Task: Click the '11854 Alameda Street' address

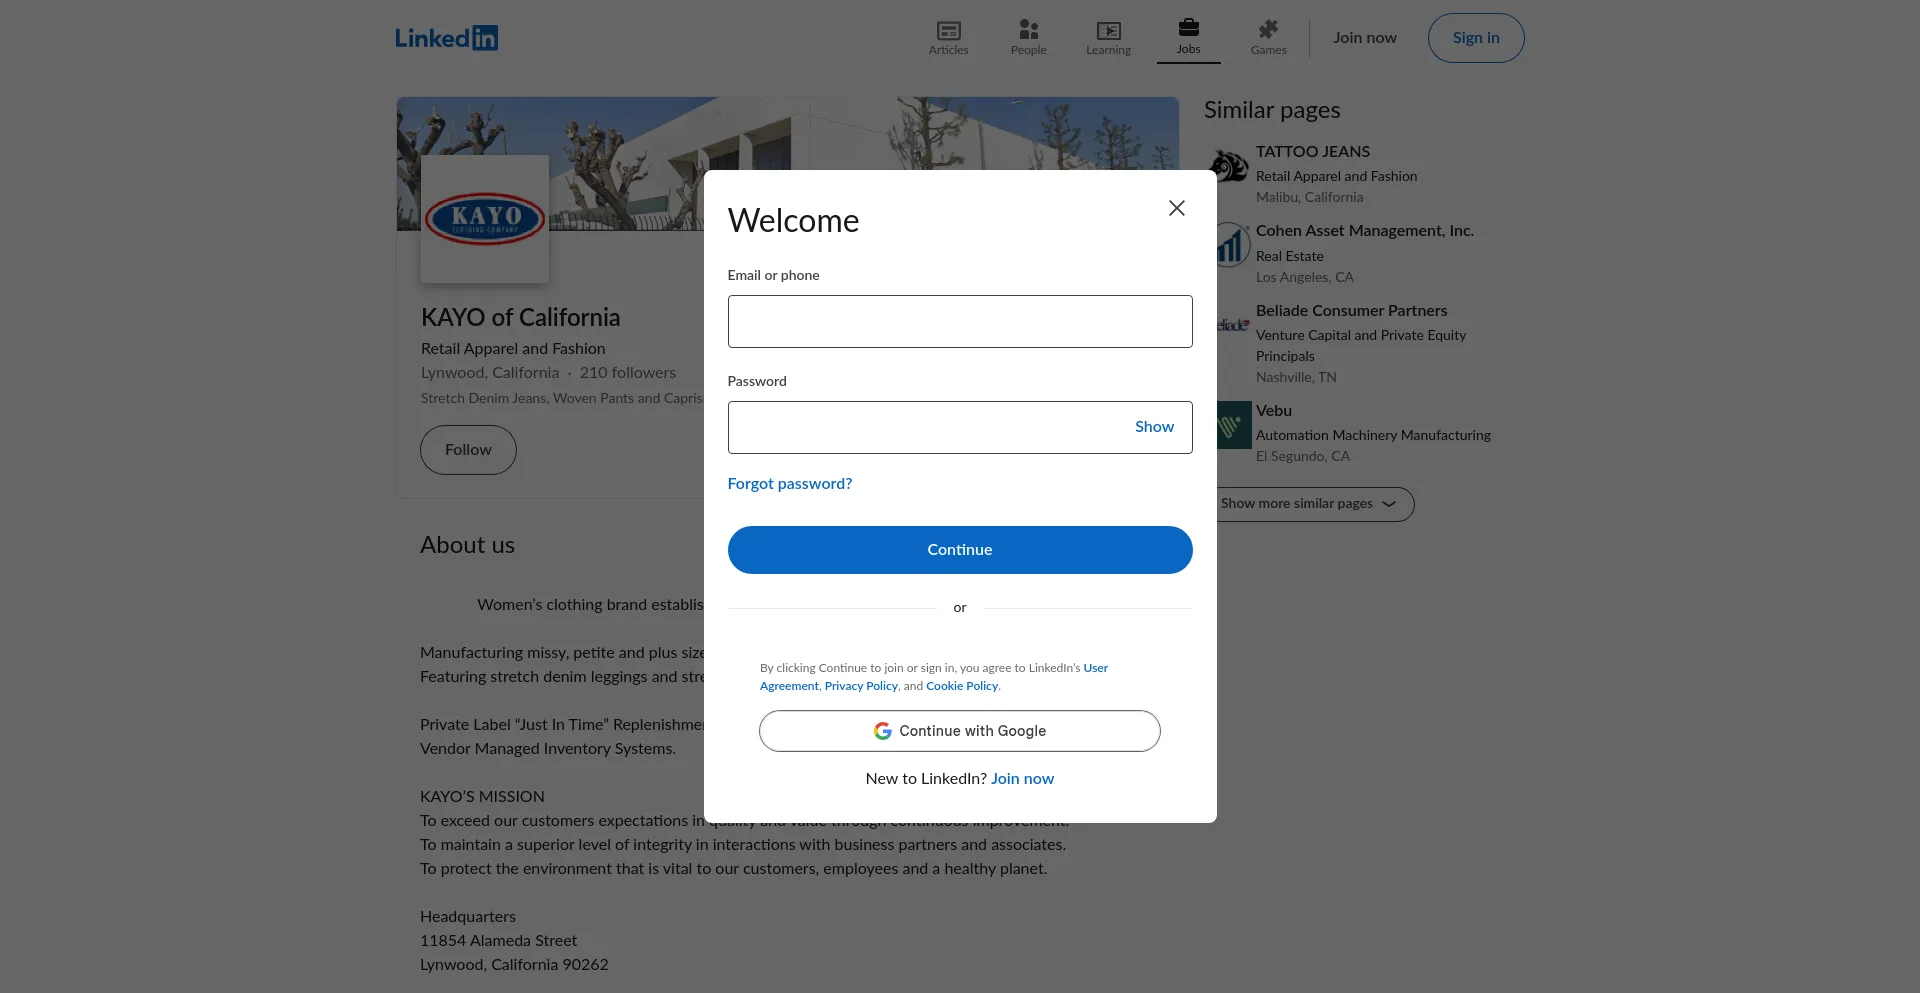Action: 498,941
